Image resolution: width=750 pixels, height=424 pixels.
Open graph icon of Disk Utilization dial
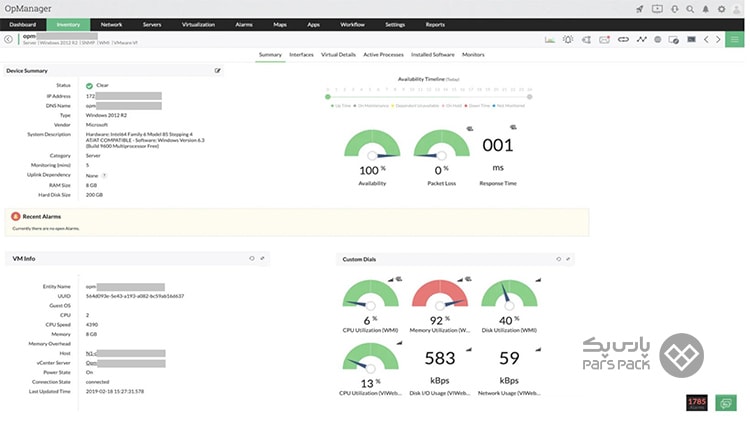pos(538,279)
